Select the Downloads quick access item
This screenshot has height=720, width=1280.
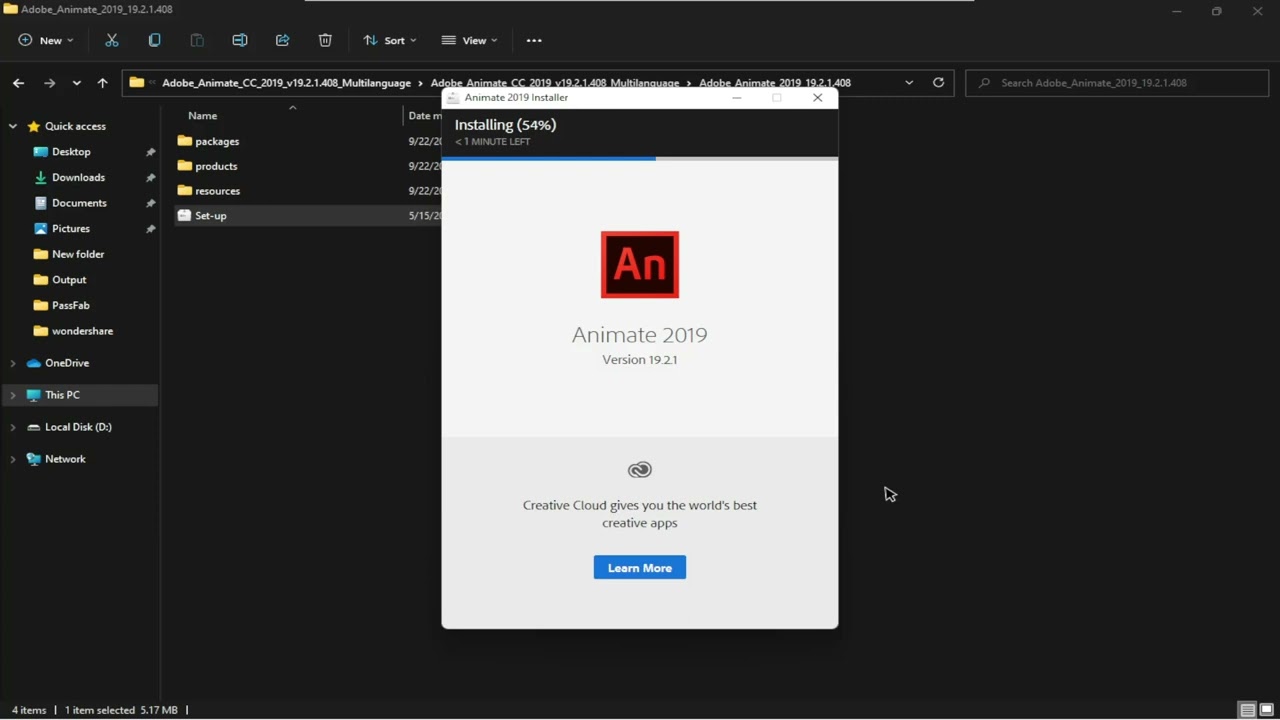pyautogui.click(x=78, y=178)
